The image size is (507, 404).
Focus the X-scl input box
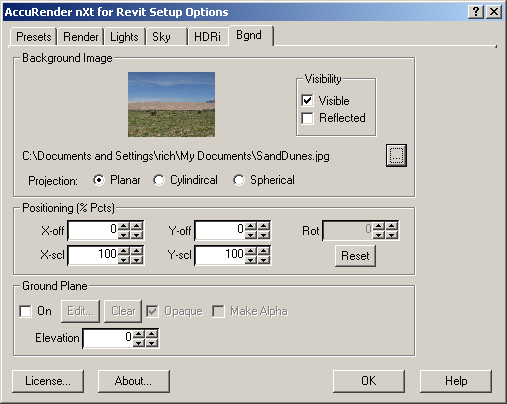point(93,255)
